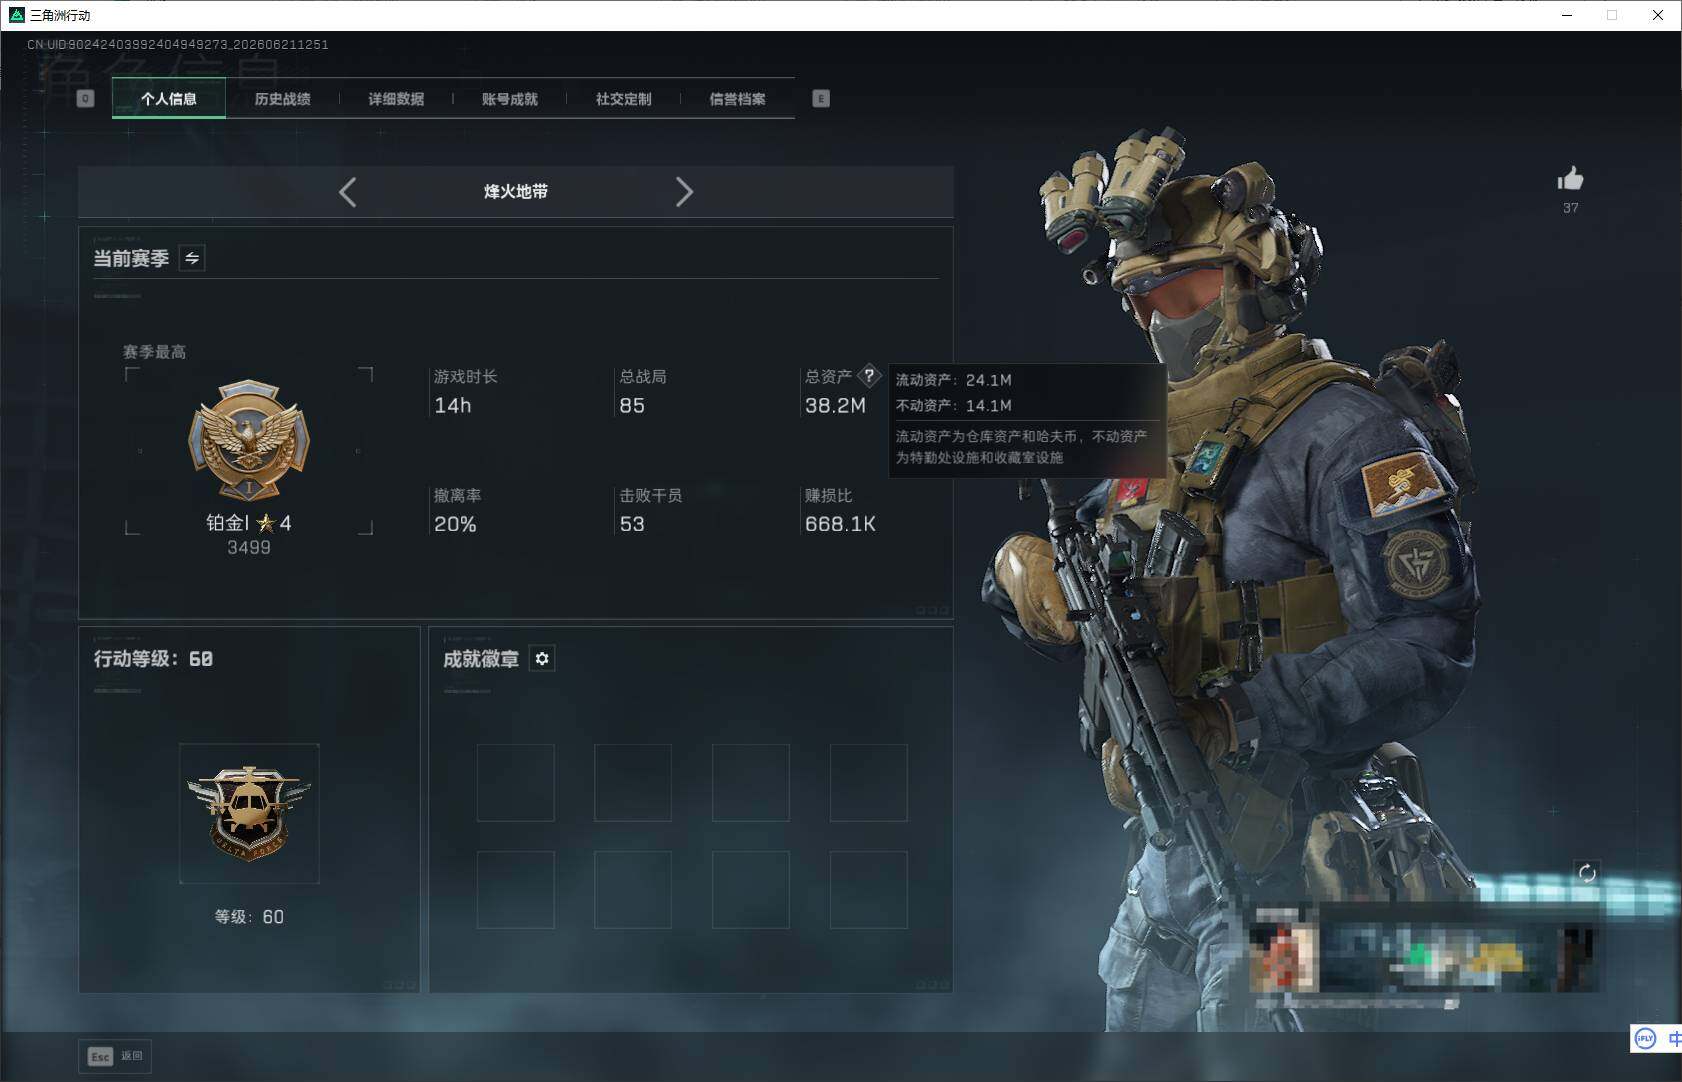
Task: Switch to the 历史战绩 tab
Action: pyautogui.click(x=282, y=99)
